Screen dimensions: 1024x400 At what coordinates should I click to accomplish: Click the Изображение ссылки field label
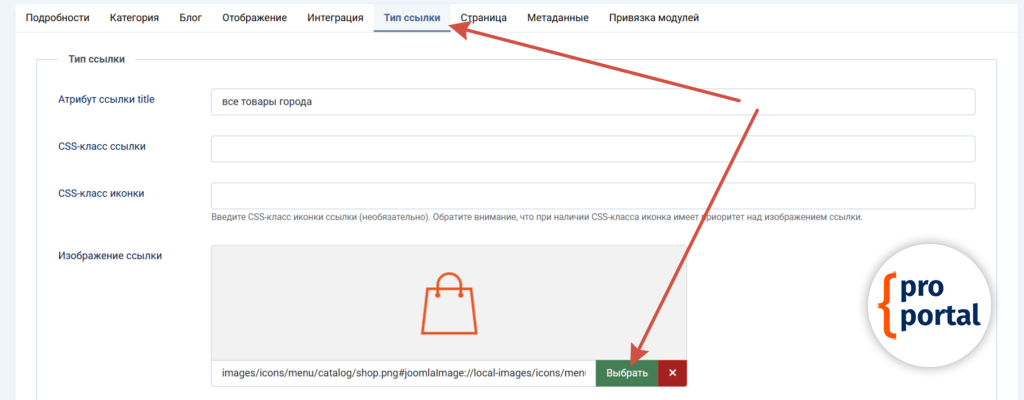[x=110, y=255]
